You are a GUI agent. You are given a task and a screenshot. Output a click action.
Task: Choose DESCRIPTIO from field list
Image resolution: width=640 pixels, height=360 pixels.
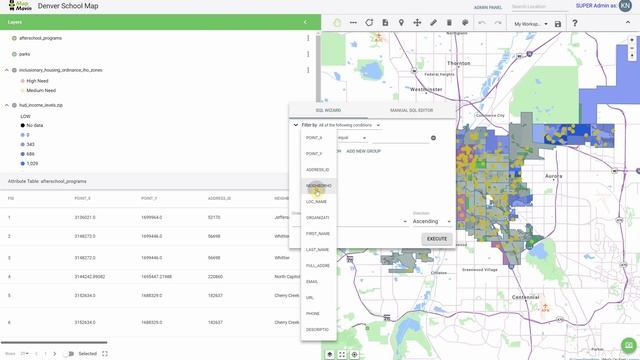tap(318, 329)
